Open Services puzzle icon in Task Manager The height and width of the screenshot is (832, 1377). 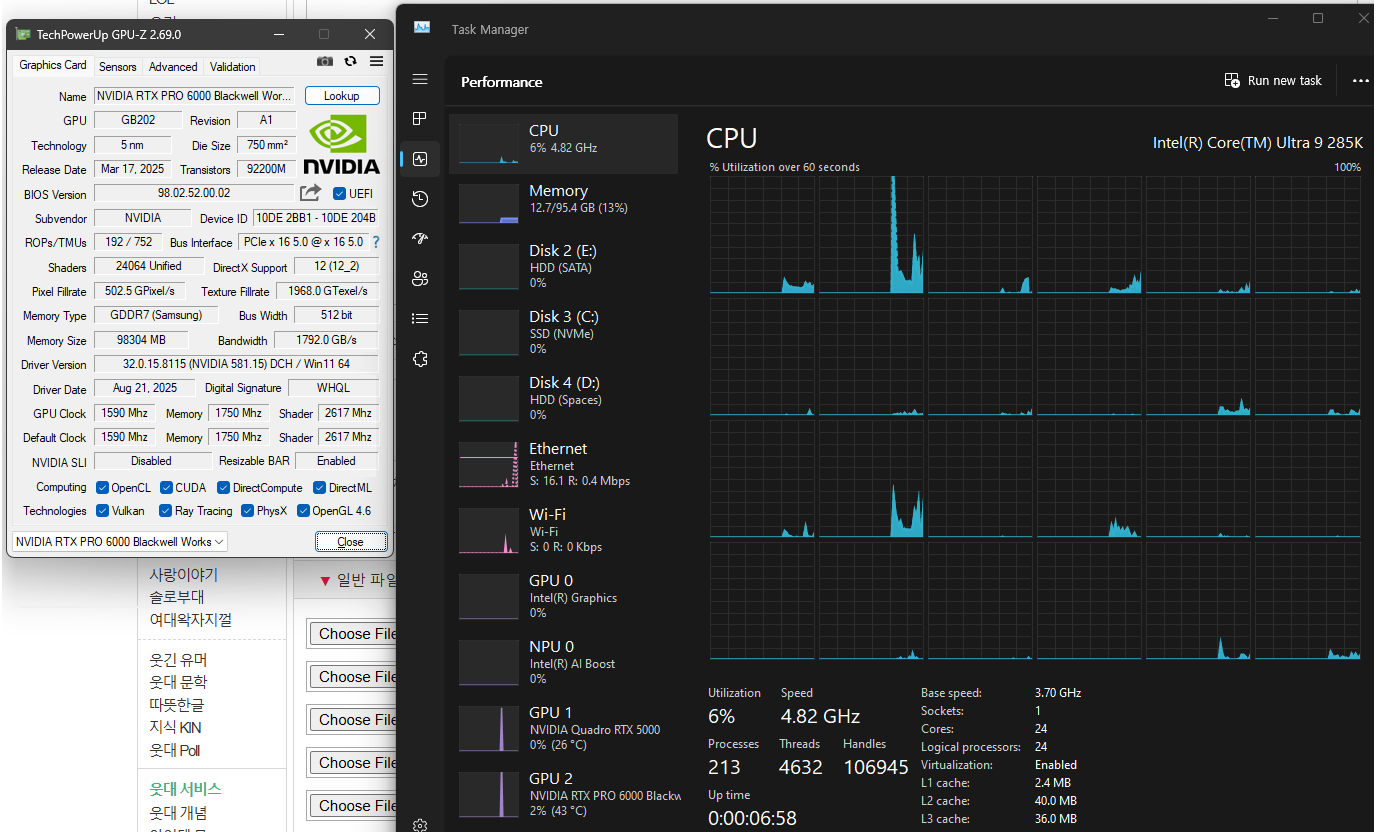[x=420, y=359]
